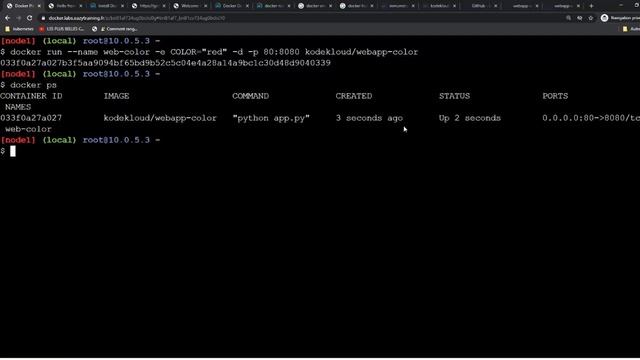Close the 'Install Do' tab

(122, 6)
